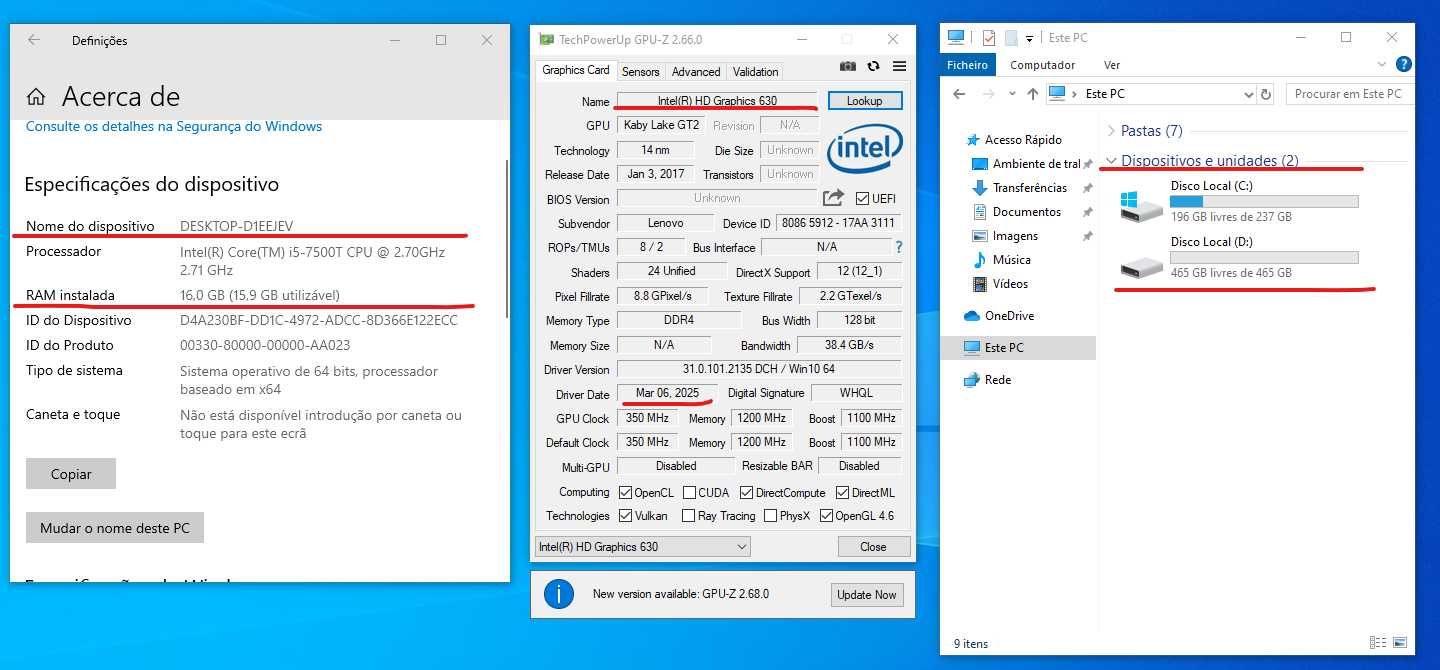Open the Computador ribbon tab
The width and height of the screenshot is (1440, 670).
pos(1042,65)
